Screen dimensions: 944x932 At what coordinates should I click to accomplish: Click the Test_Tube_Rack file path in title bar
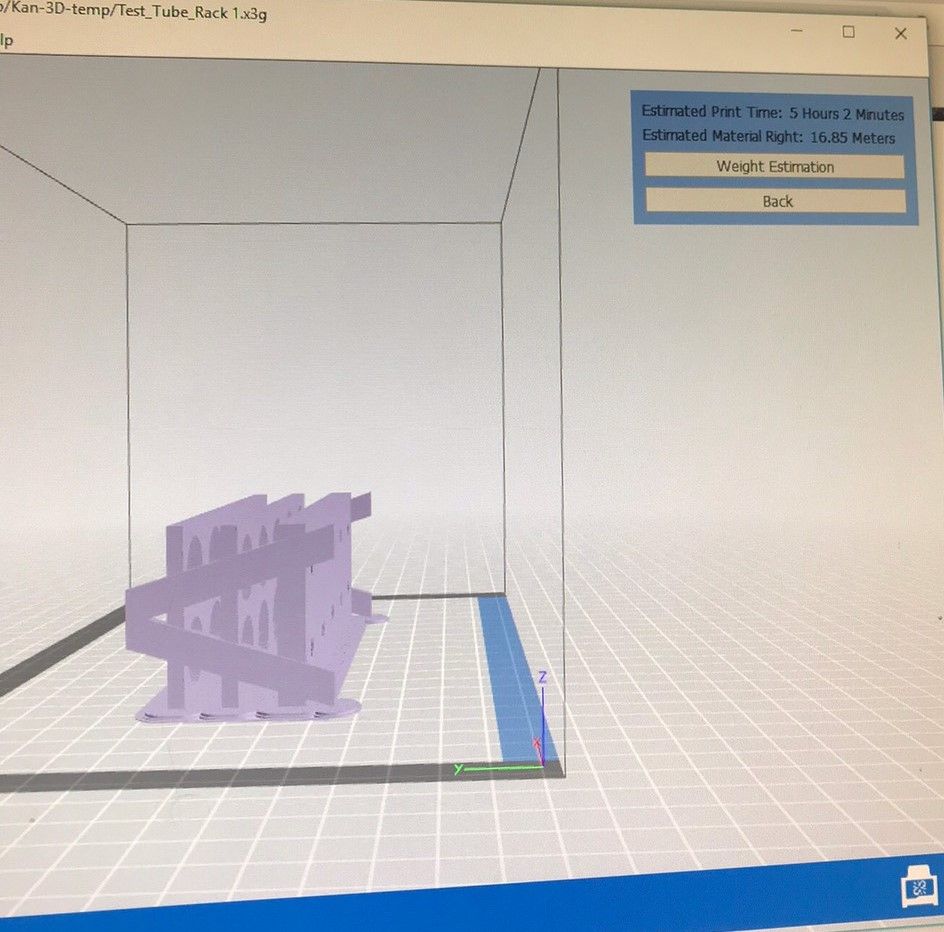[x=140, y=13]
